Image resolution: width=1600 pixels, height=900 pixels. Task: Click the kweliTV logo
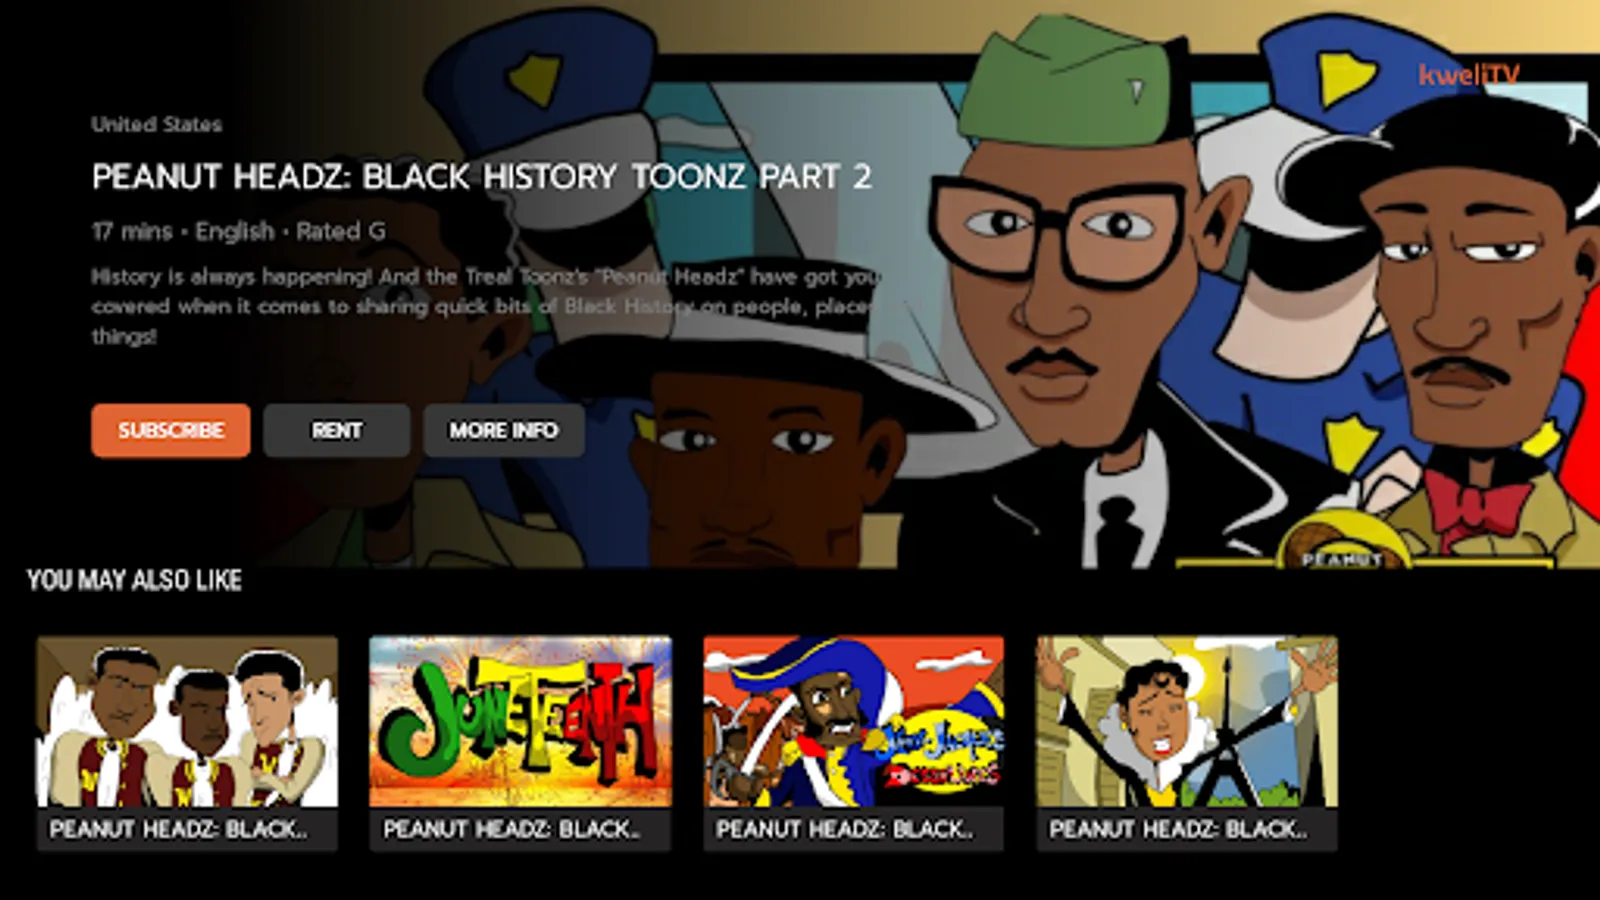(1469, 74)
